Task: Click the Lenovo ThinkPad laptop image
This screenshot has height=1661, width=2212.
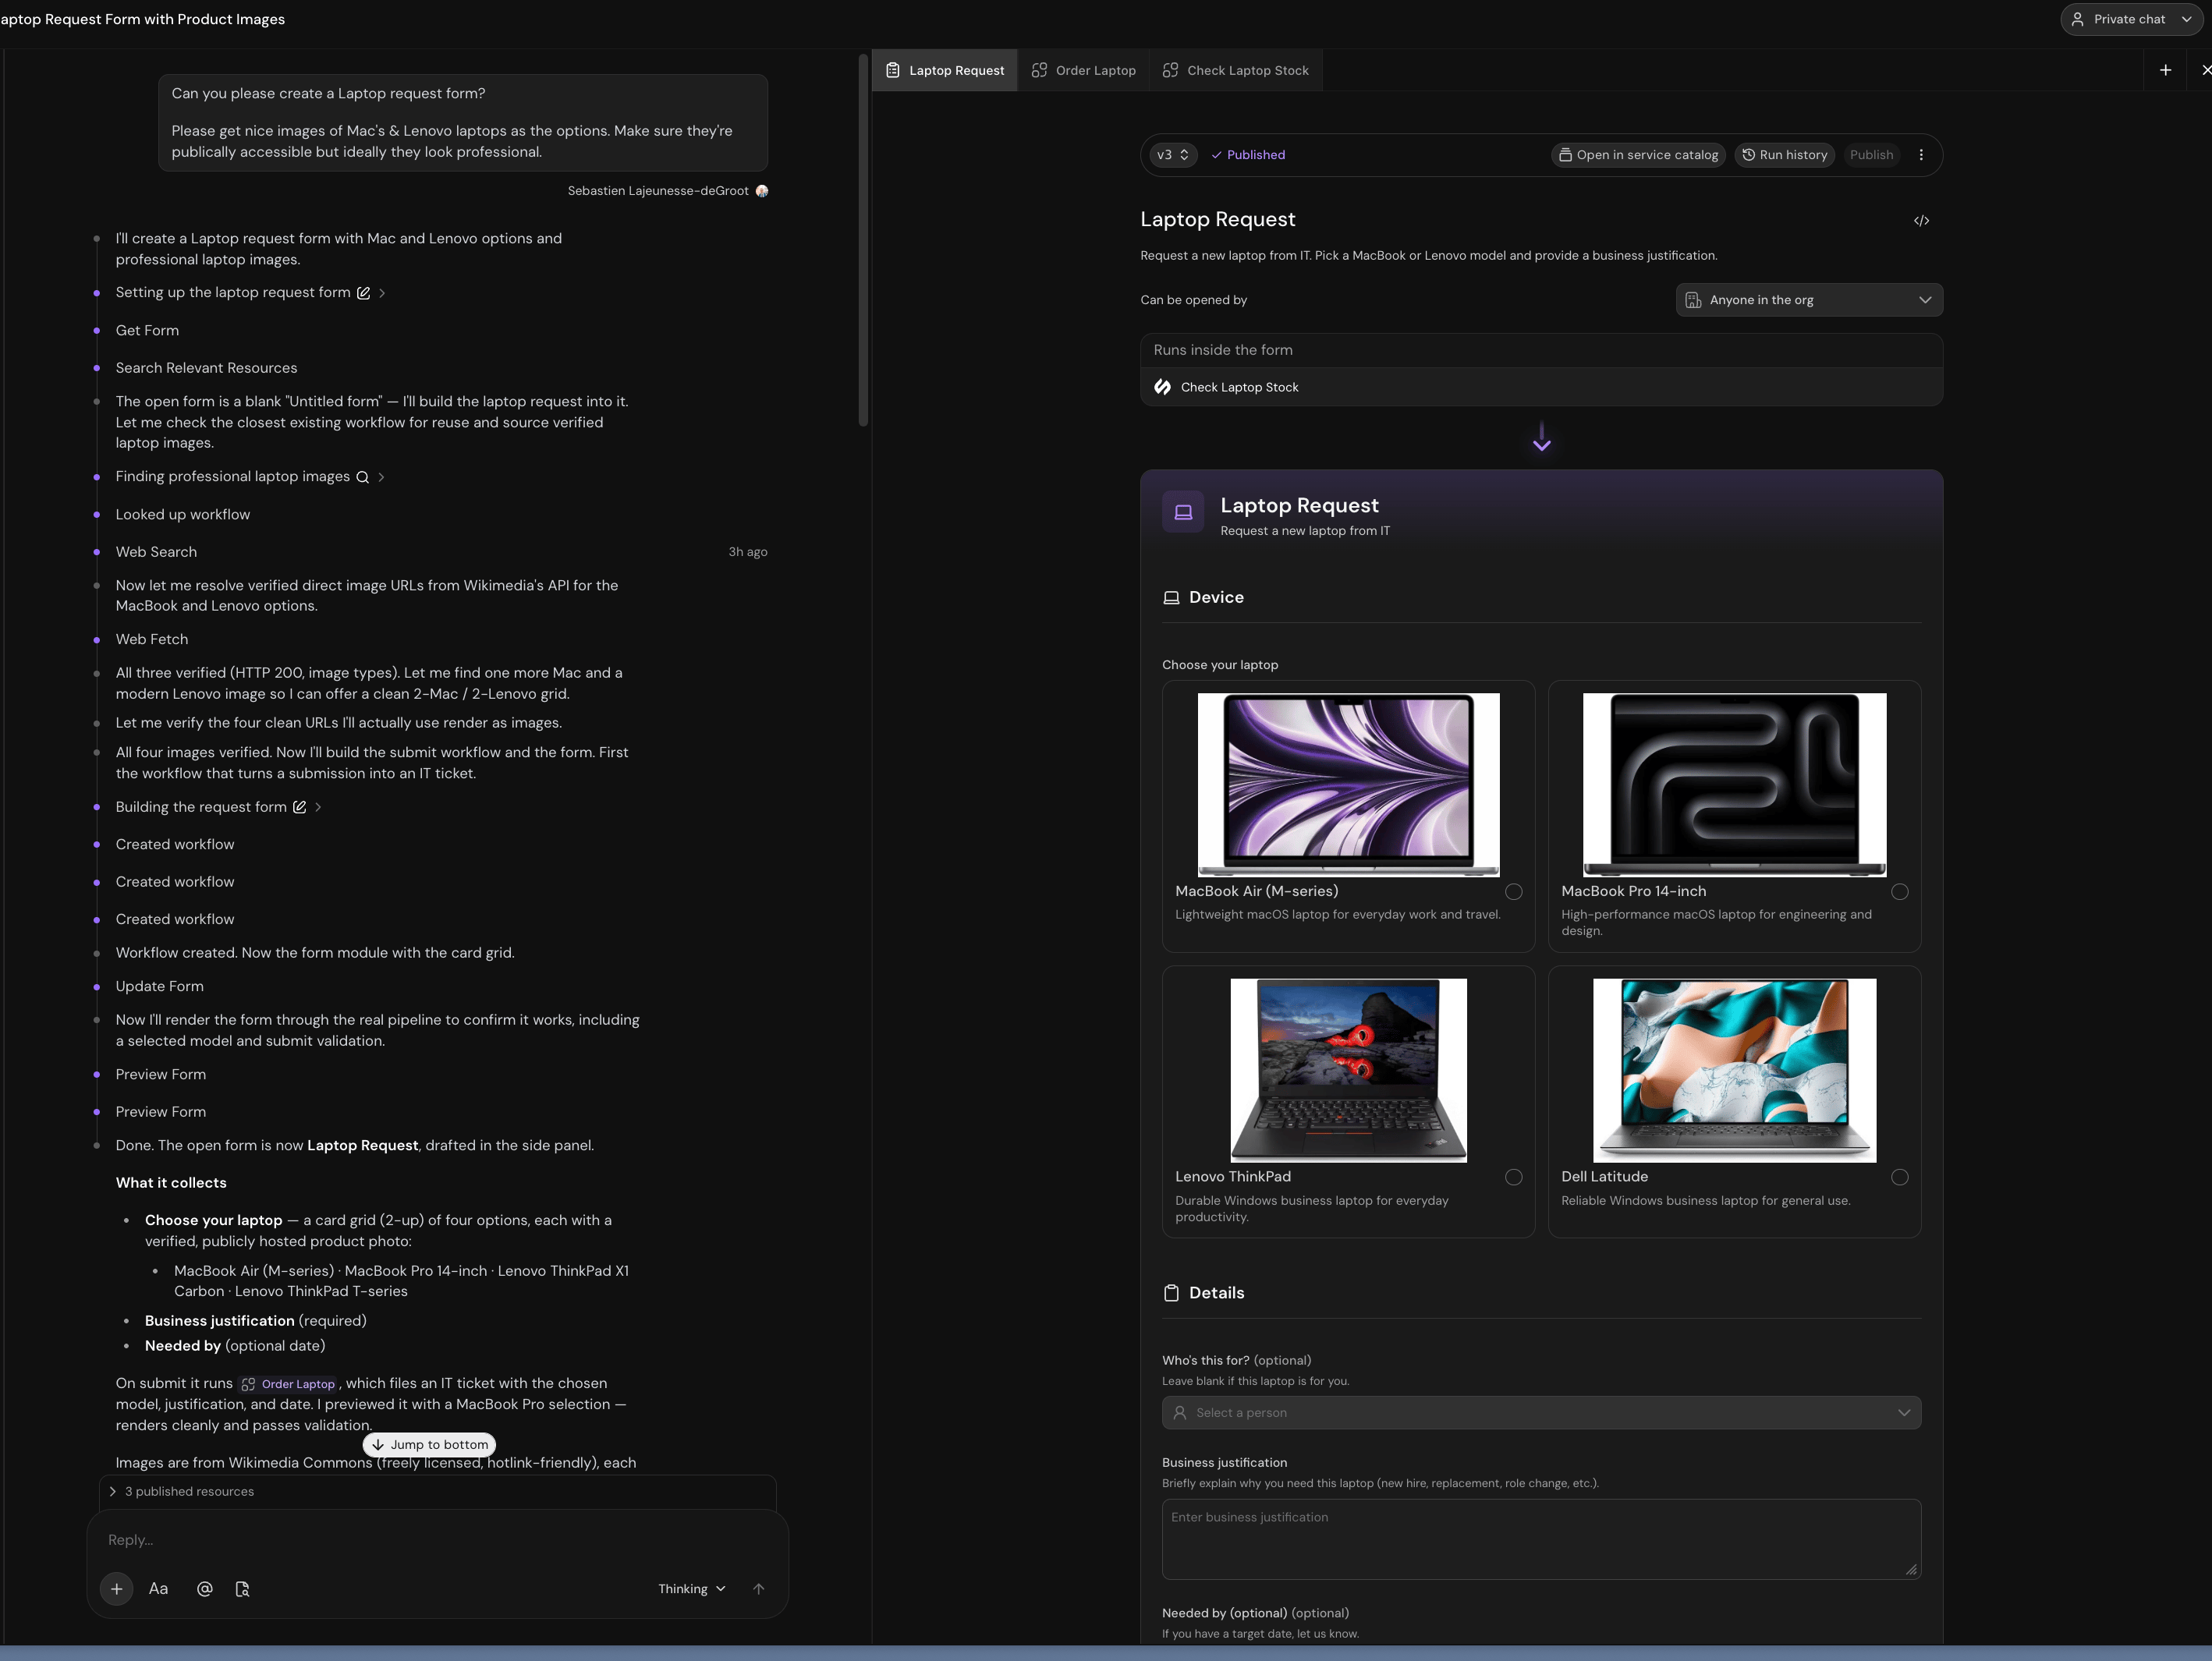Action: 1348,1070
